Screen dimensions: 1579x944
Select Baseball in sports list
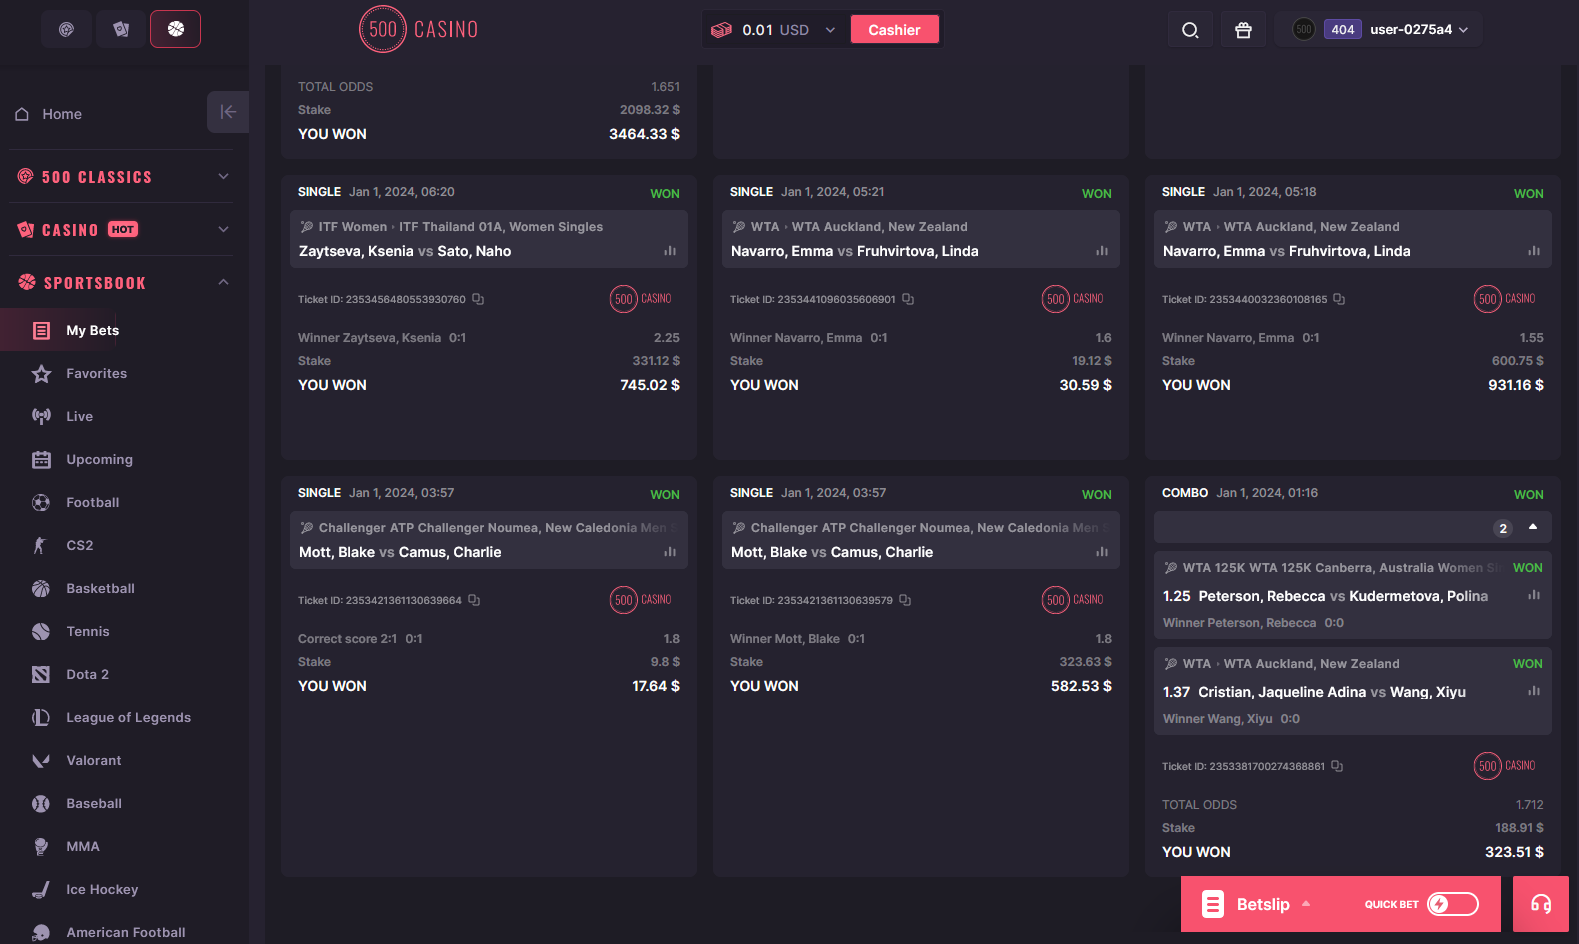(x=94, y=804)
